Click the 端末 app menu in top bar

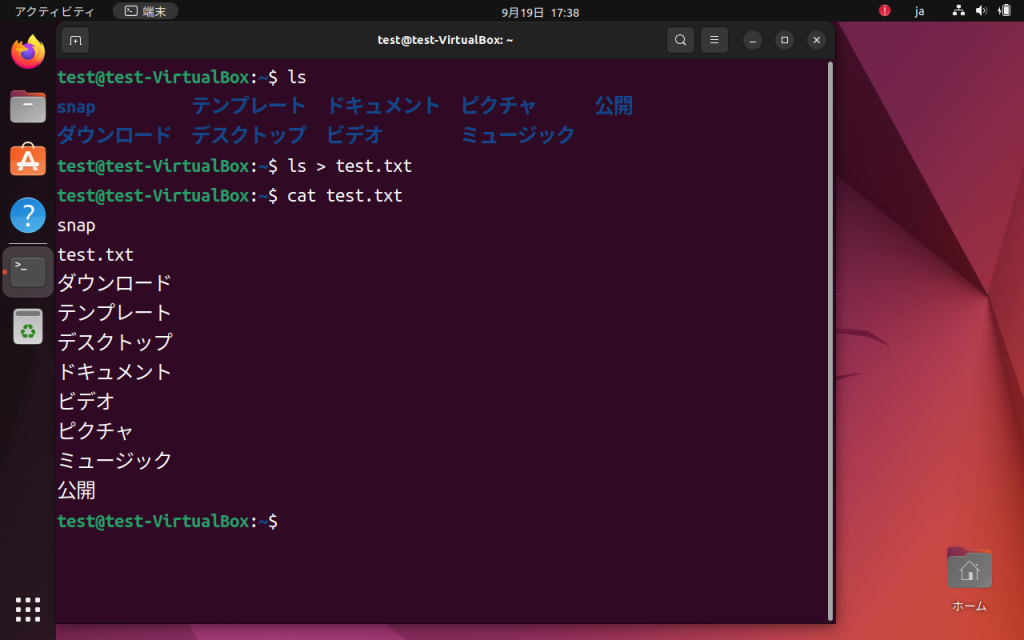[146, 11]
